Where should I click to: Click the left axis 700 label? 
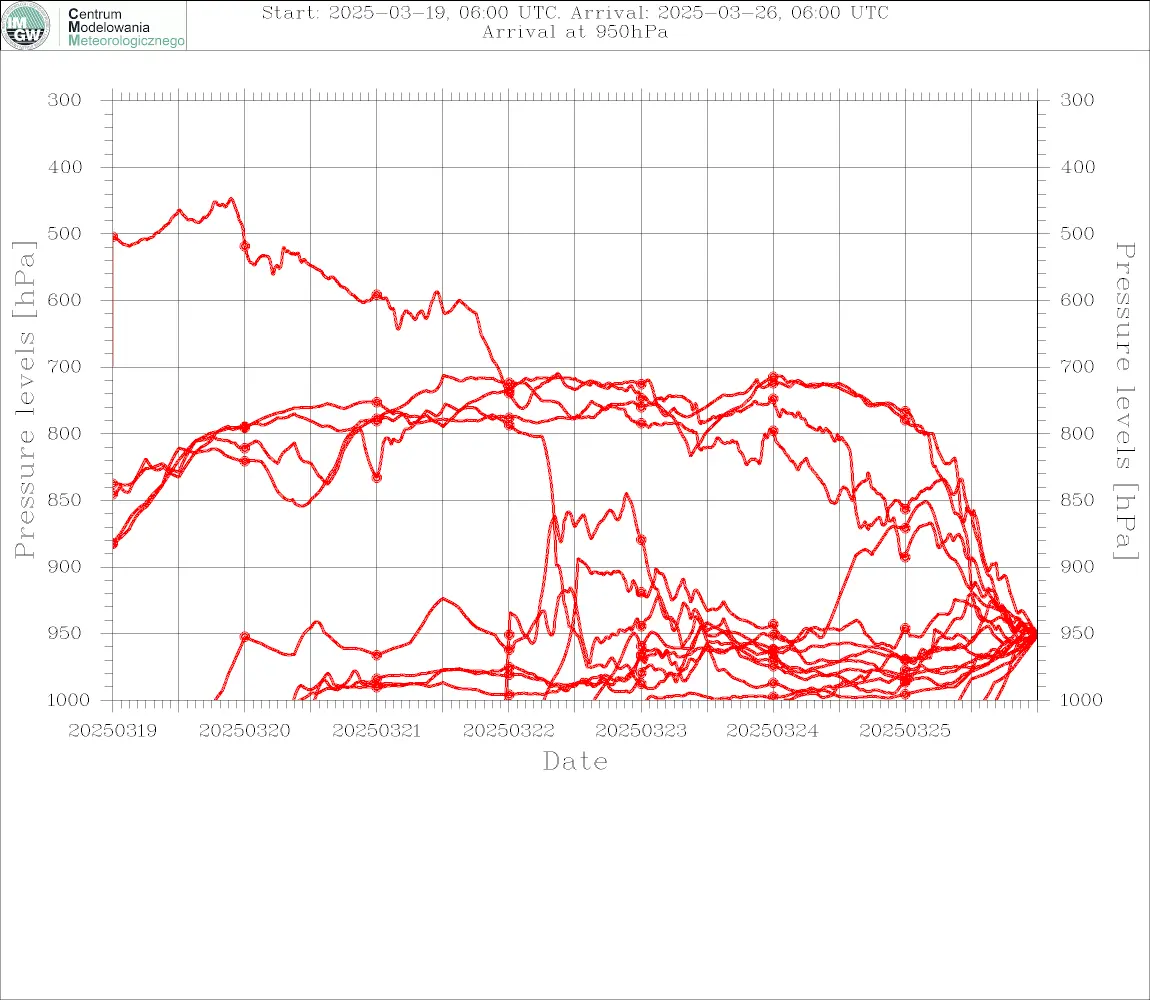pyautogui.click(x=65, y=367)
